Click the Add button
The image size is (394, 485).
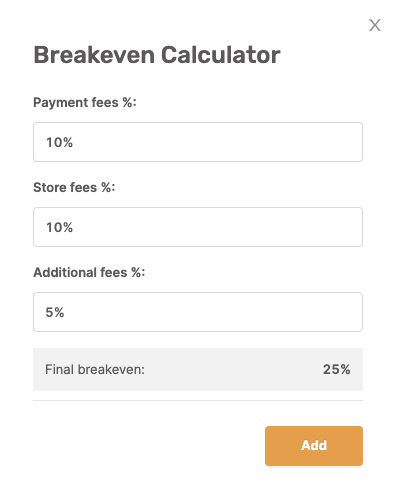[x=314, y=446]
